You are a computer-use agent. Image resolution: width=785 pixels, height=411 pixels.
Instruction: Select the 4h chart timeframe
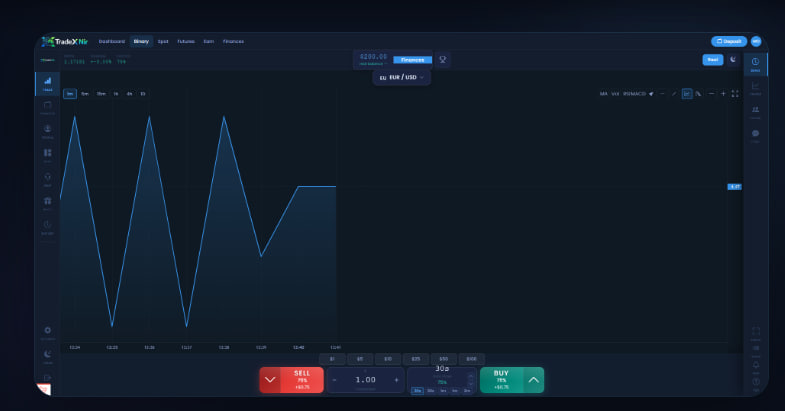129,94
